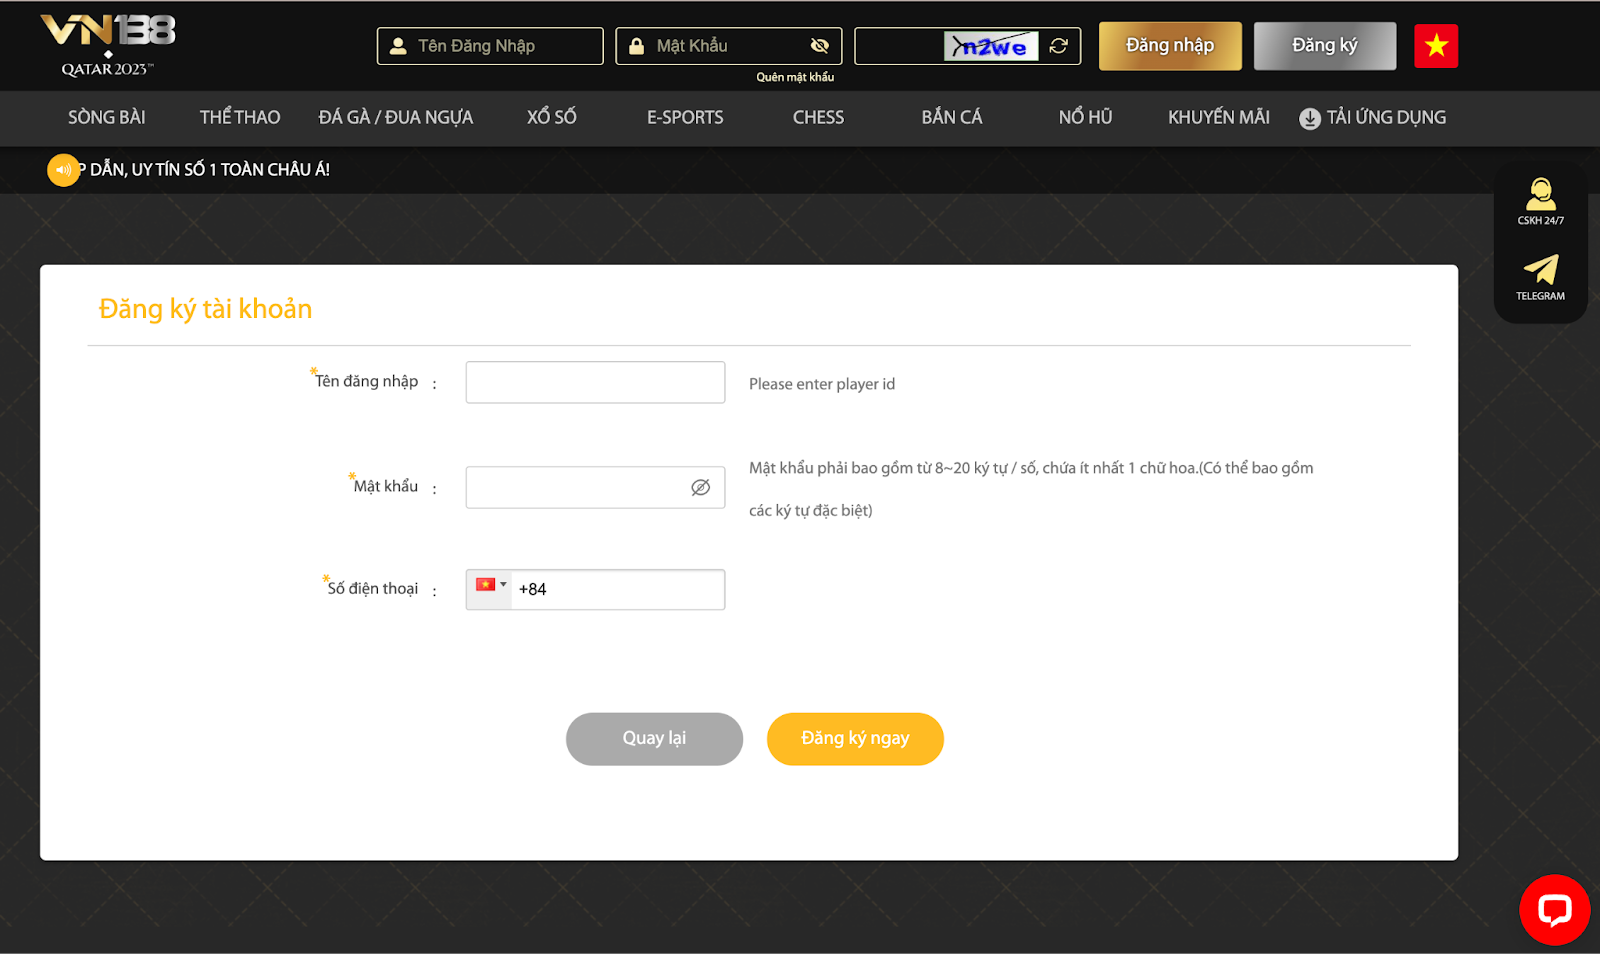Click the announcement speaker icon
The image size is (1600, 954).
pyautogui.click(x=63, y=170)
